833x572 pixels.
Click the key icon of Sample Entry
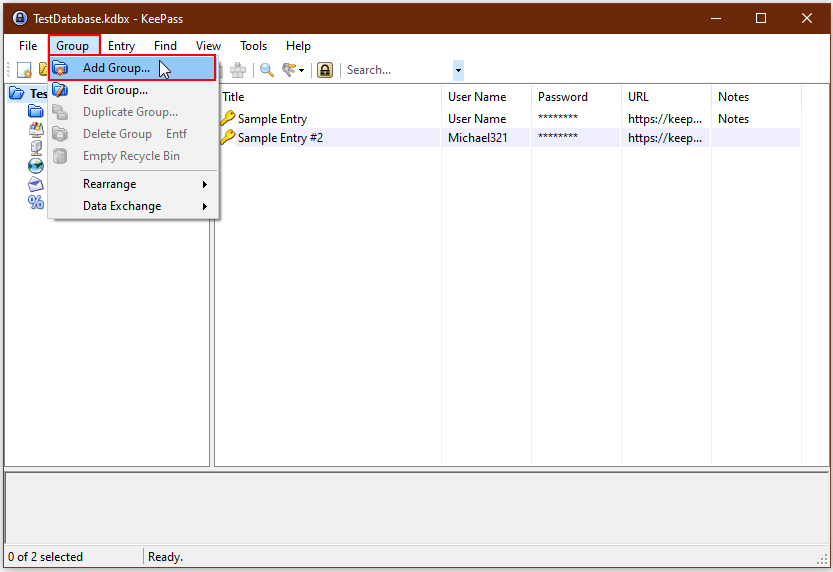pos(227,118)
